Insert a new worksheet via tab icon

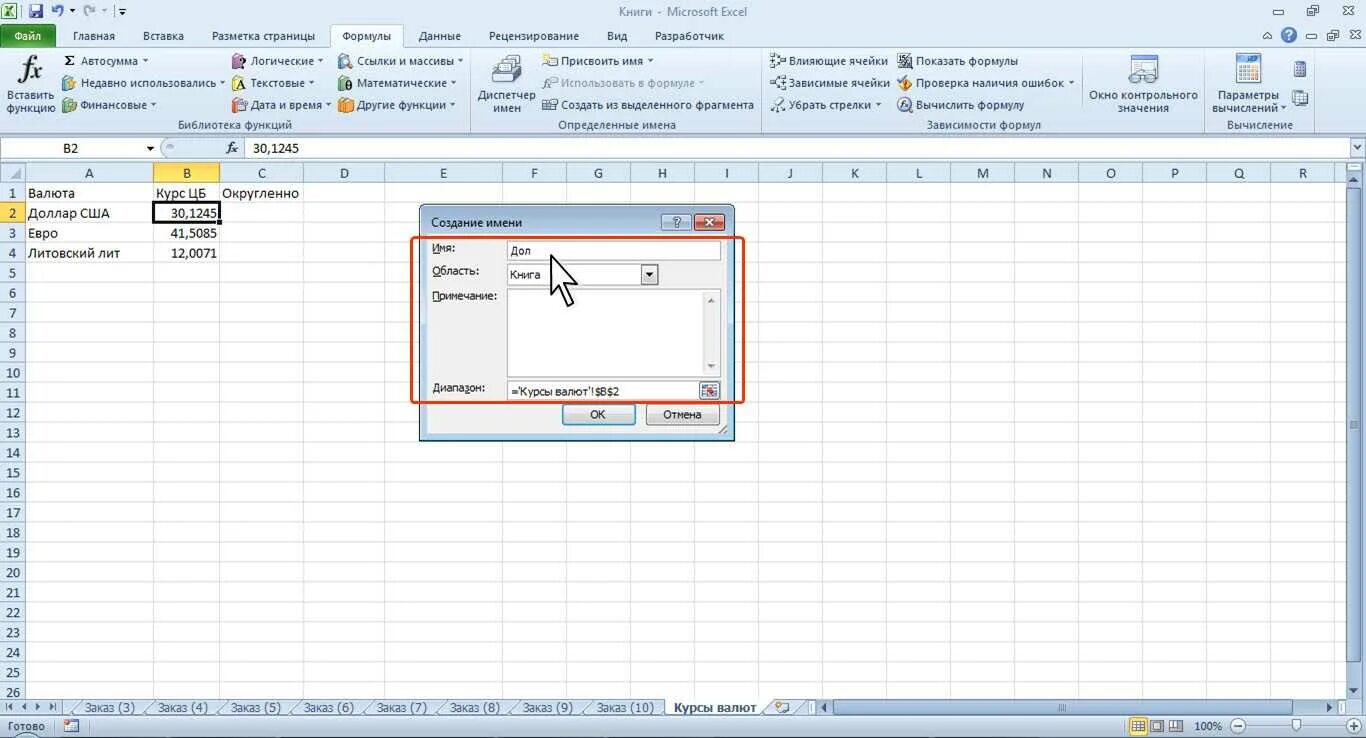coord(782,707)
